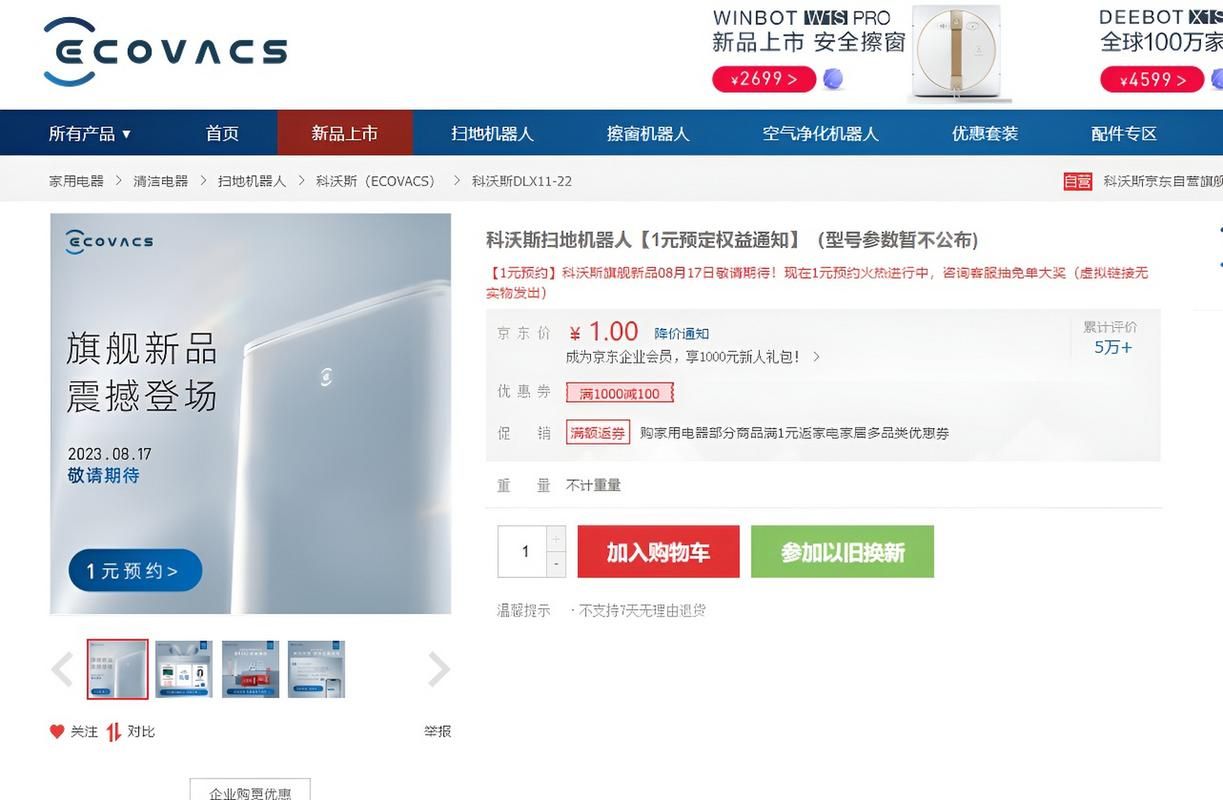
Task: Show next thumbnails with right arrow
Action: [439, 669]
